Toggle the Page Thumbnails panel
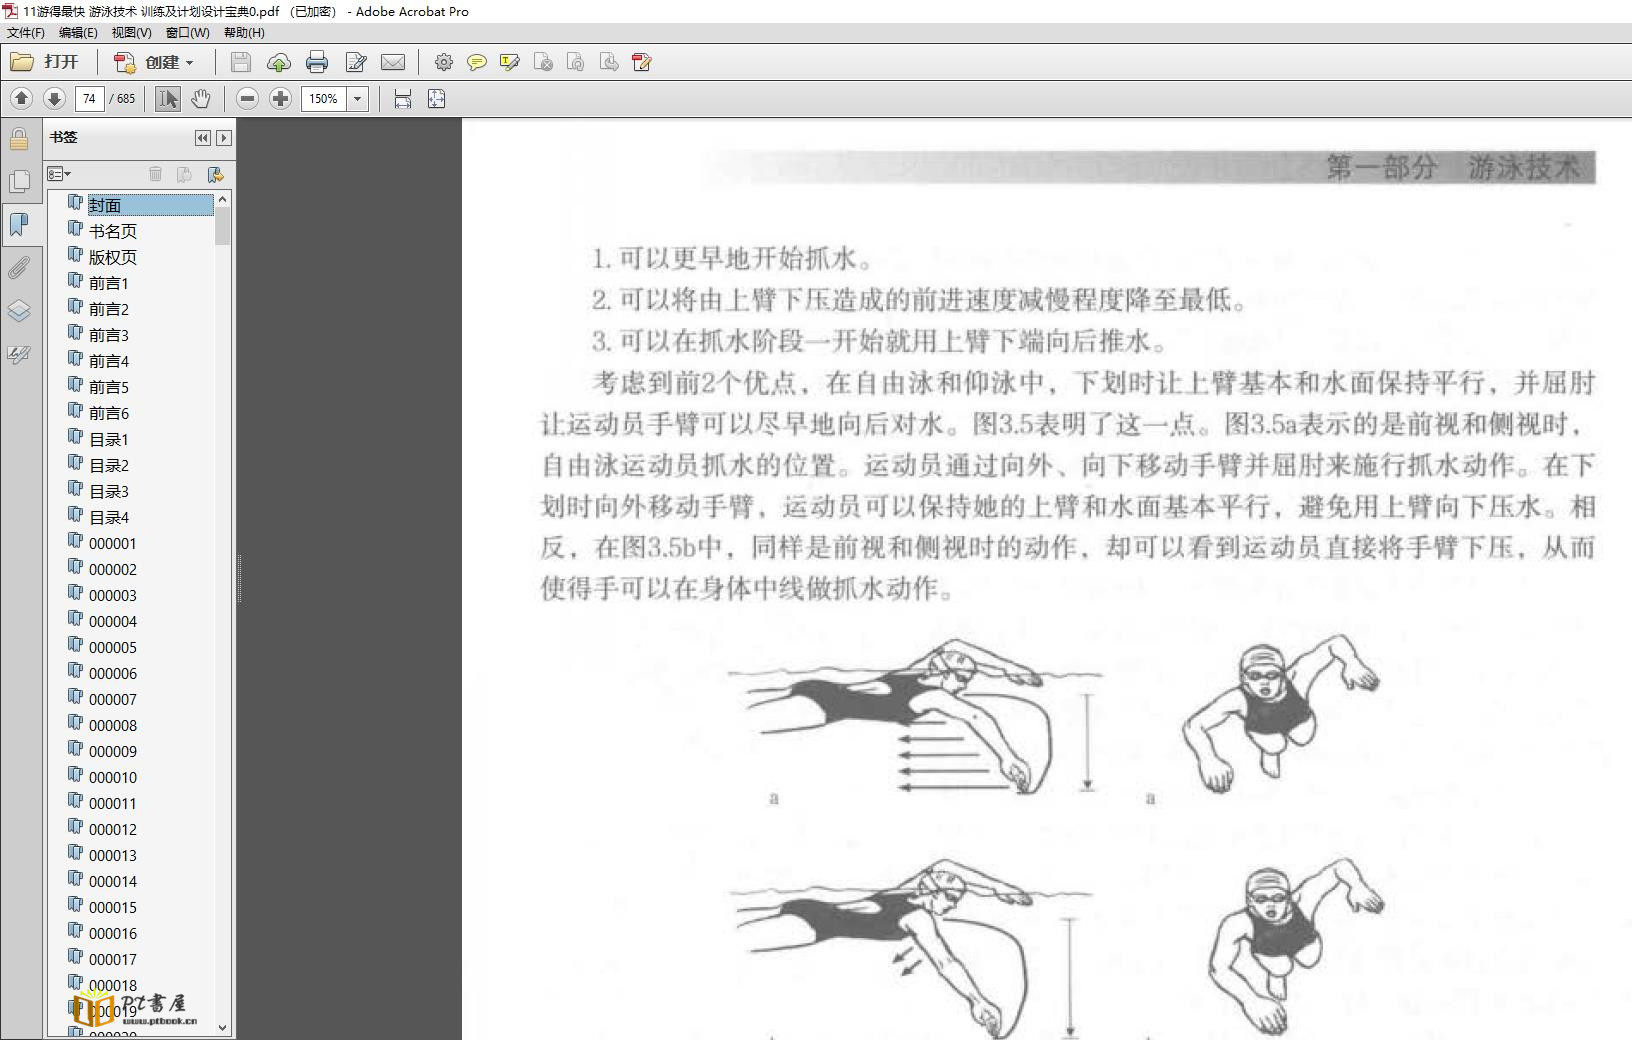 pos(18,182)
